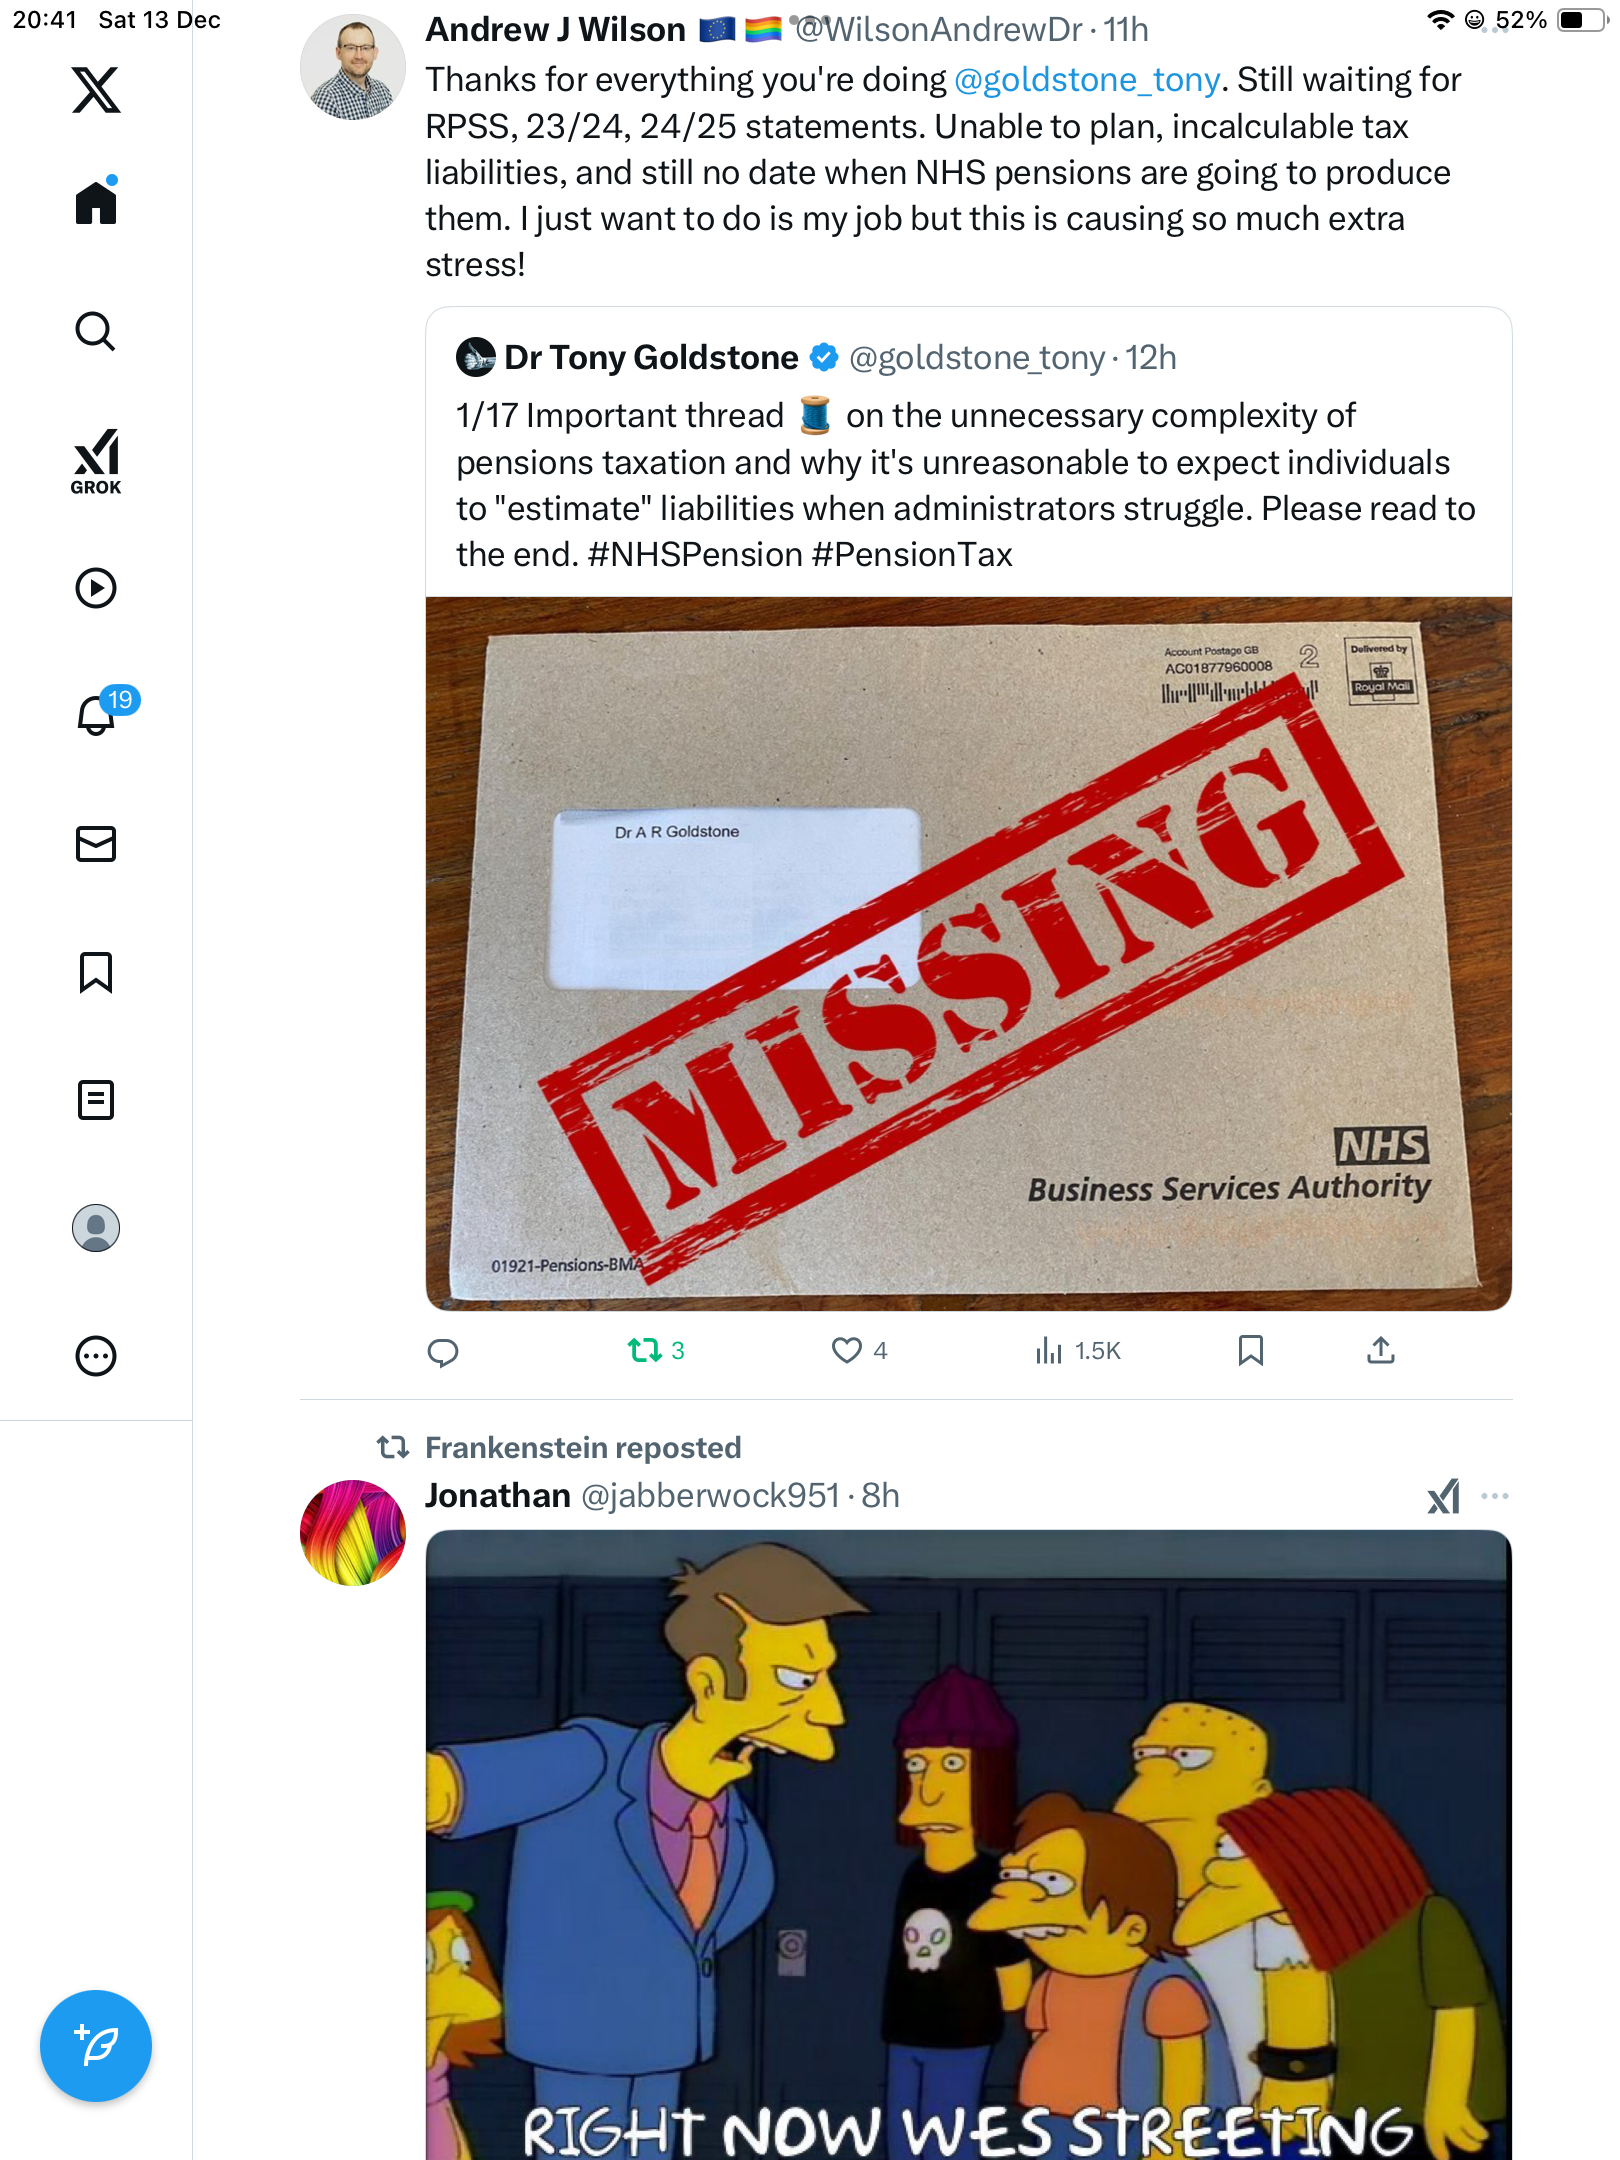Open the Home feed icon
The width and height of the screenshot is (1620, 2160).
pos(96,203)
